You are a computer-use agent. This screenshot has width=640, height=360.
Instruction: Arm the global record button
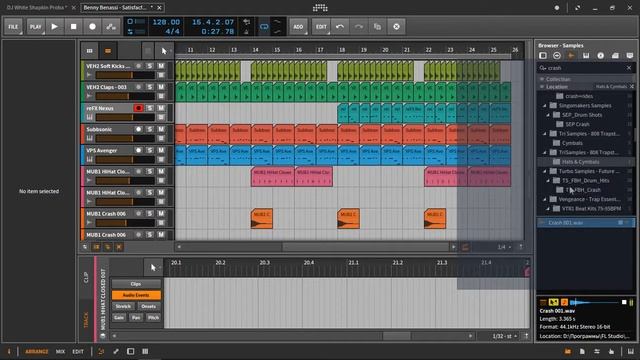[92, 27]
